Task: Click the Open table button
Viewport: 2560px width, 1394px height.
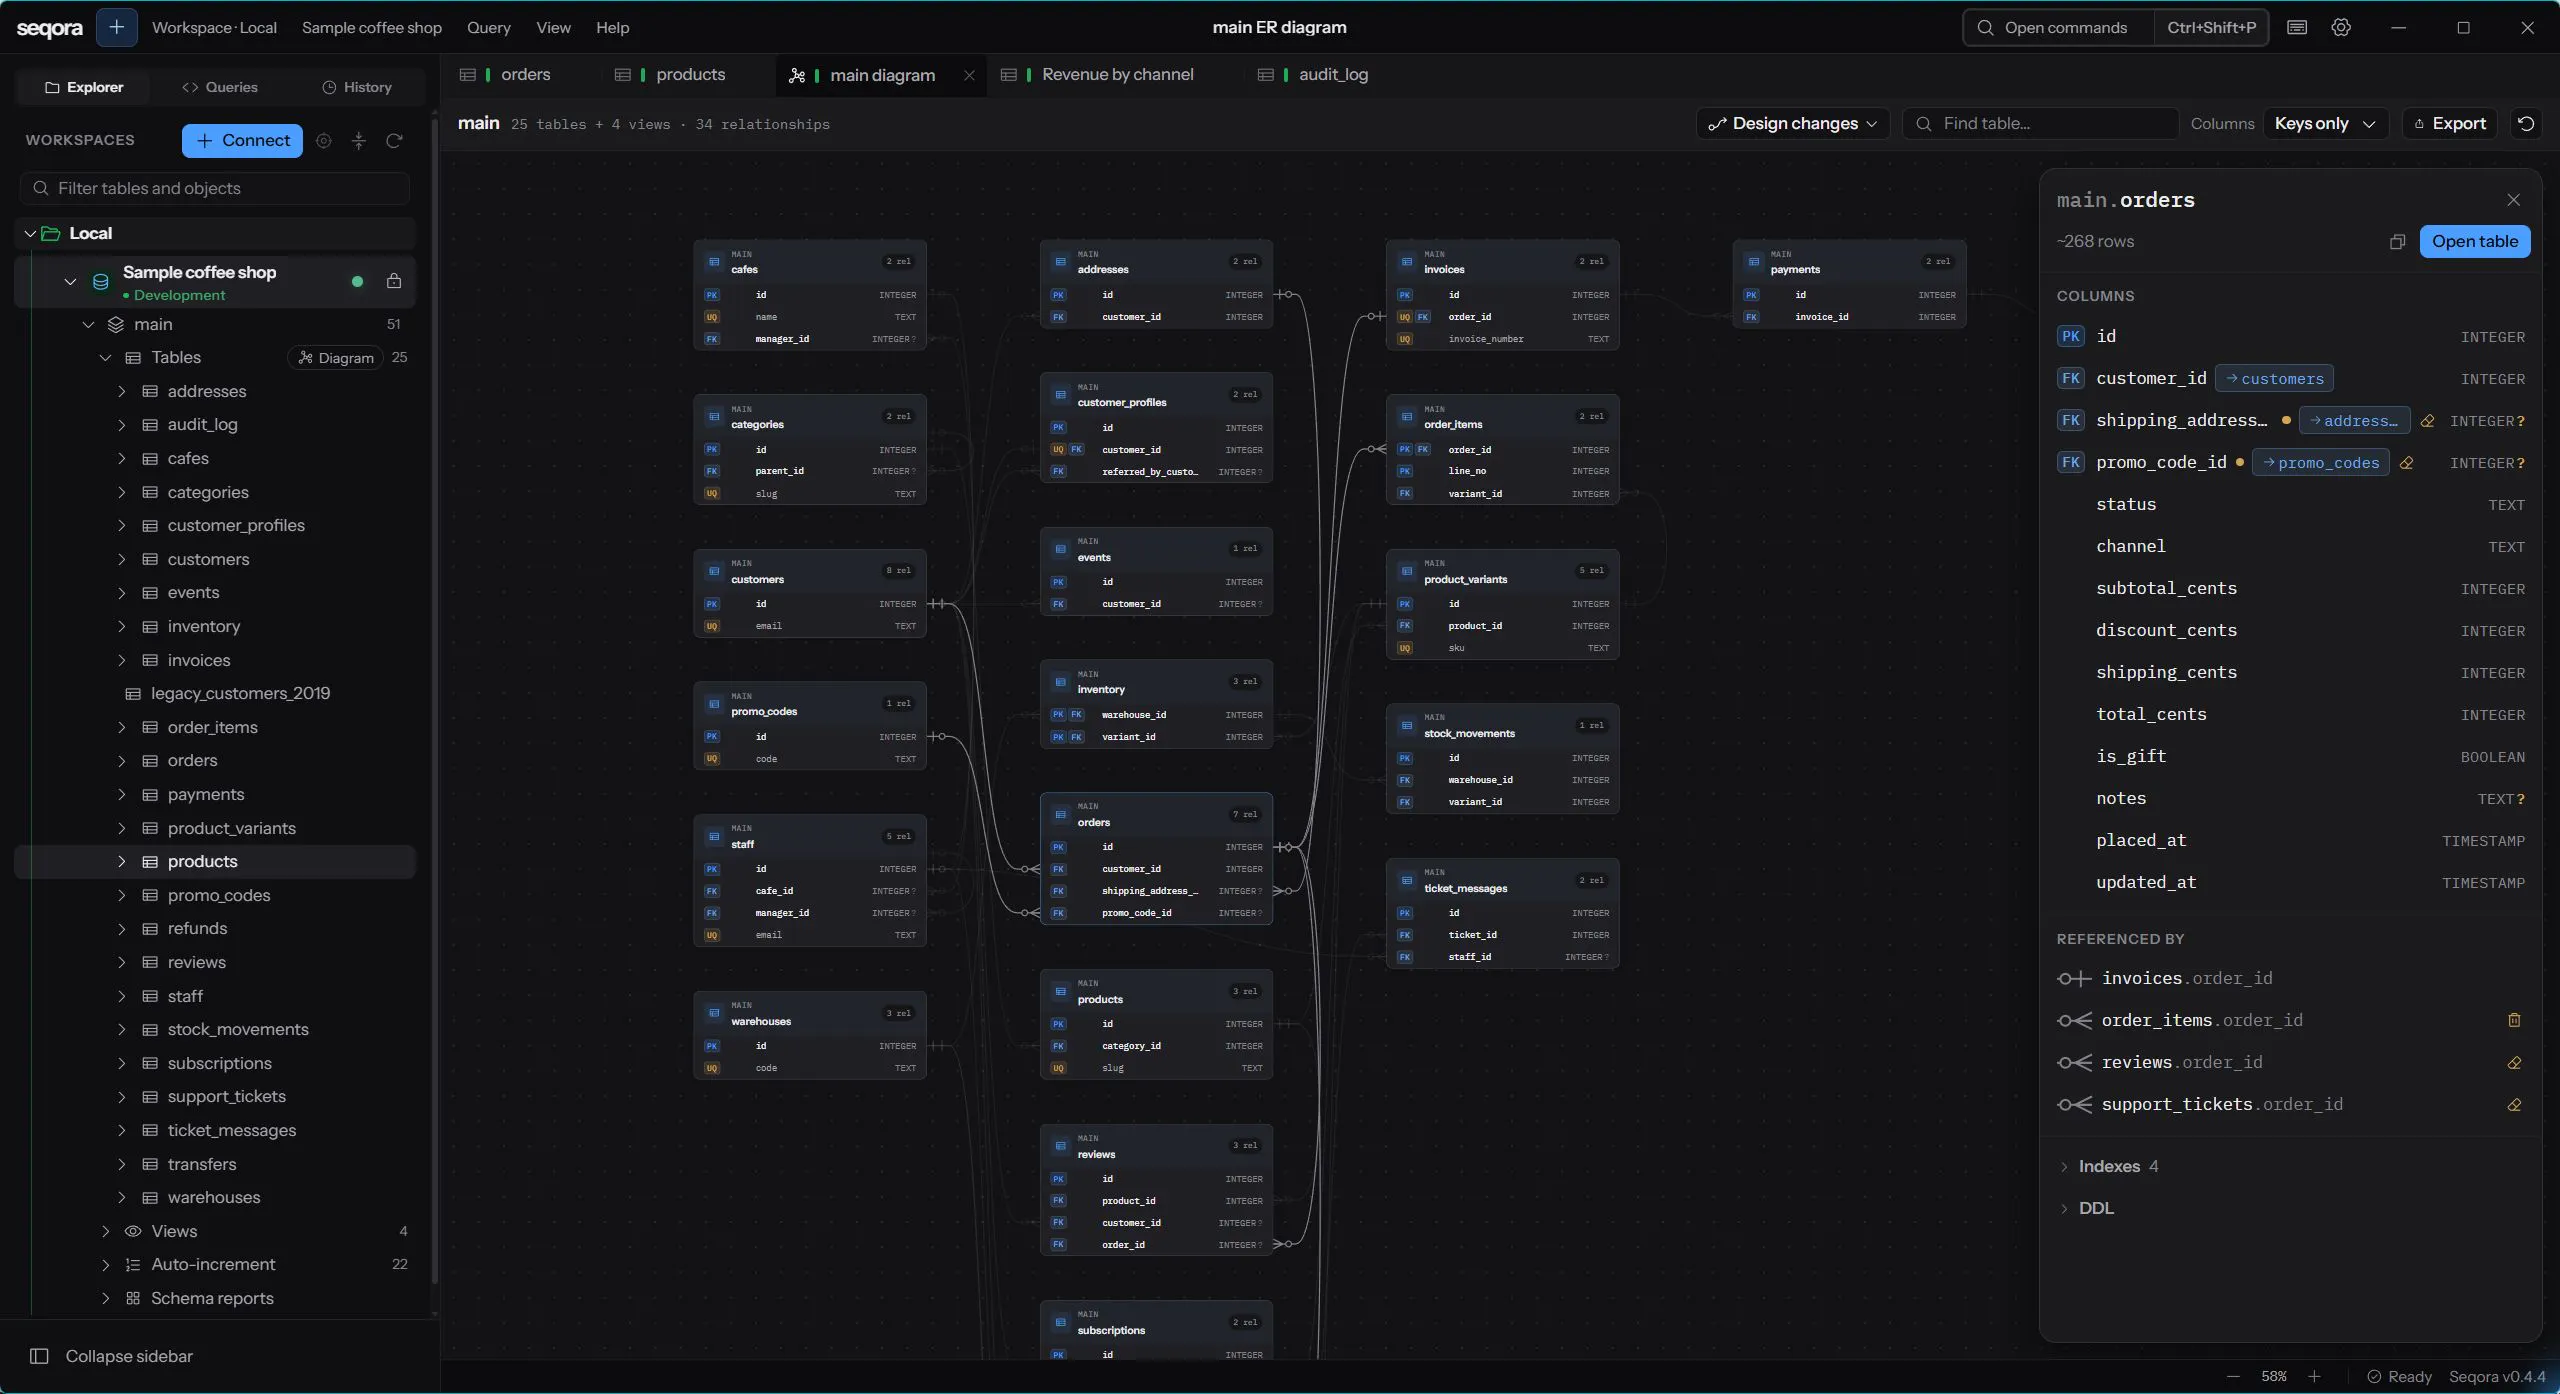Action: pos(2475,242)
